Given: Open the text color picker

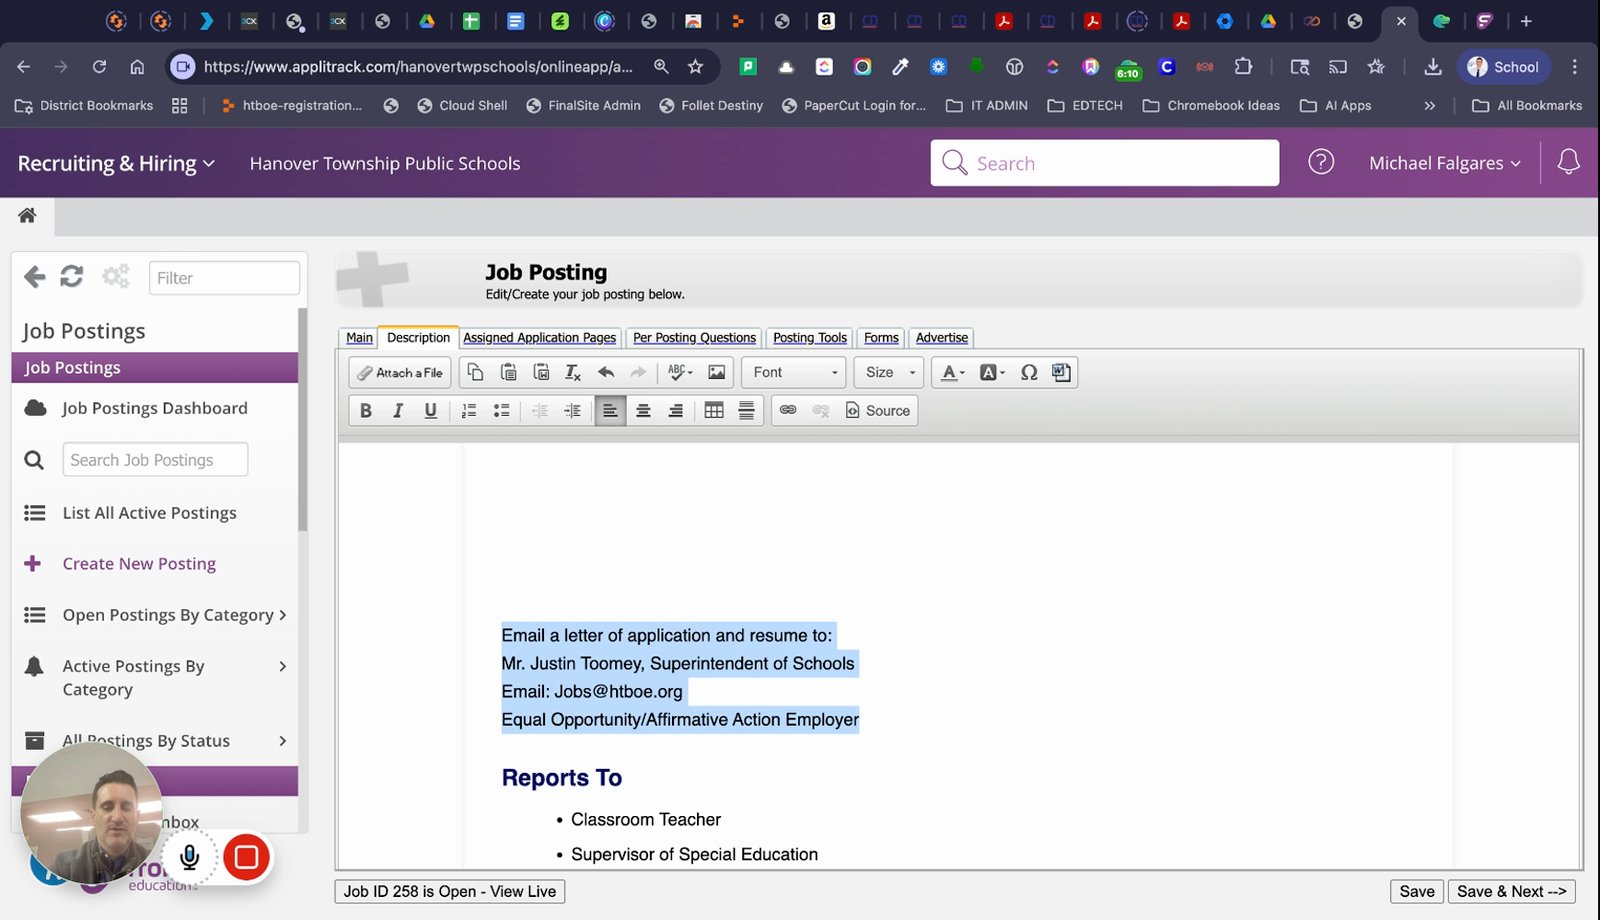Looking at the screenshot, I should click(x=953, y=372).
